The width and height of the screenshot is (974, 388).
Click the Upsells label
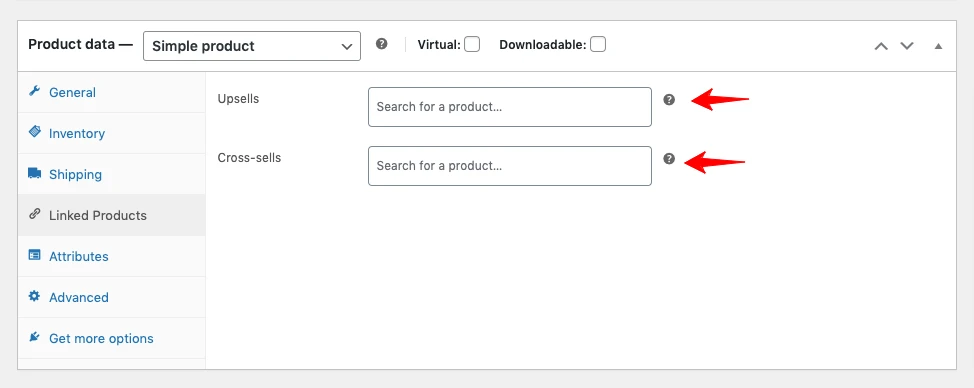(x=238, y=99)
